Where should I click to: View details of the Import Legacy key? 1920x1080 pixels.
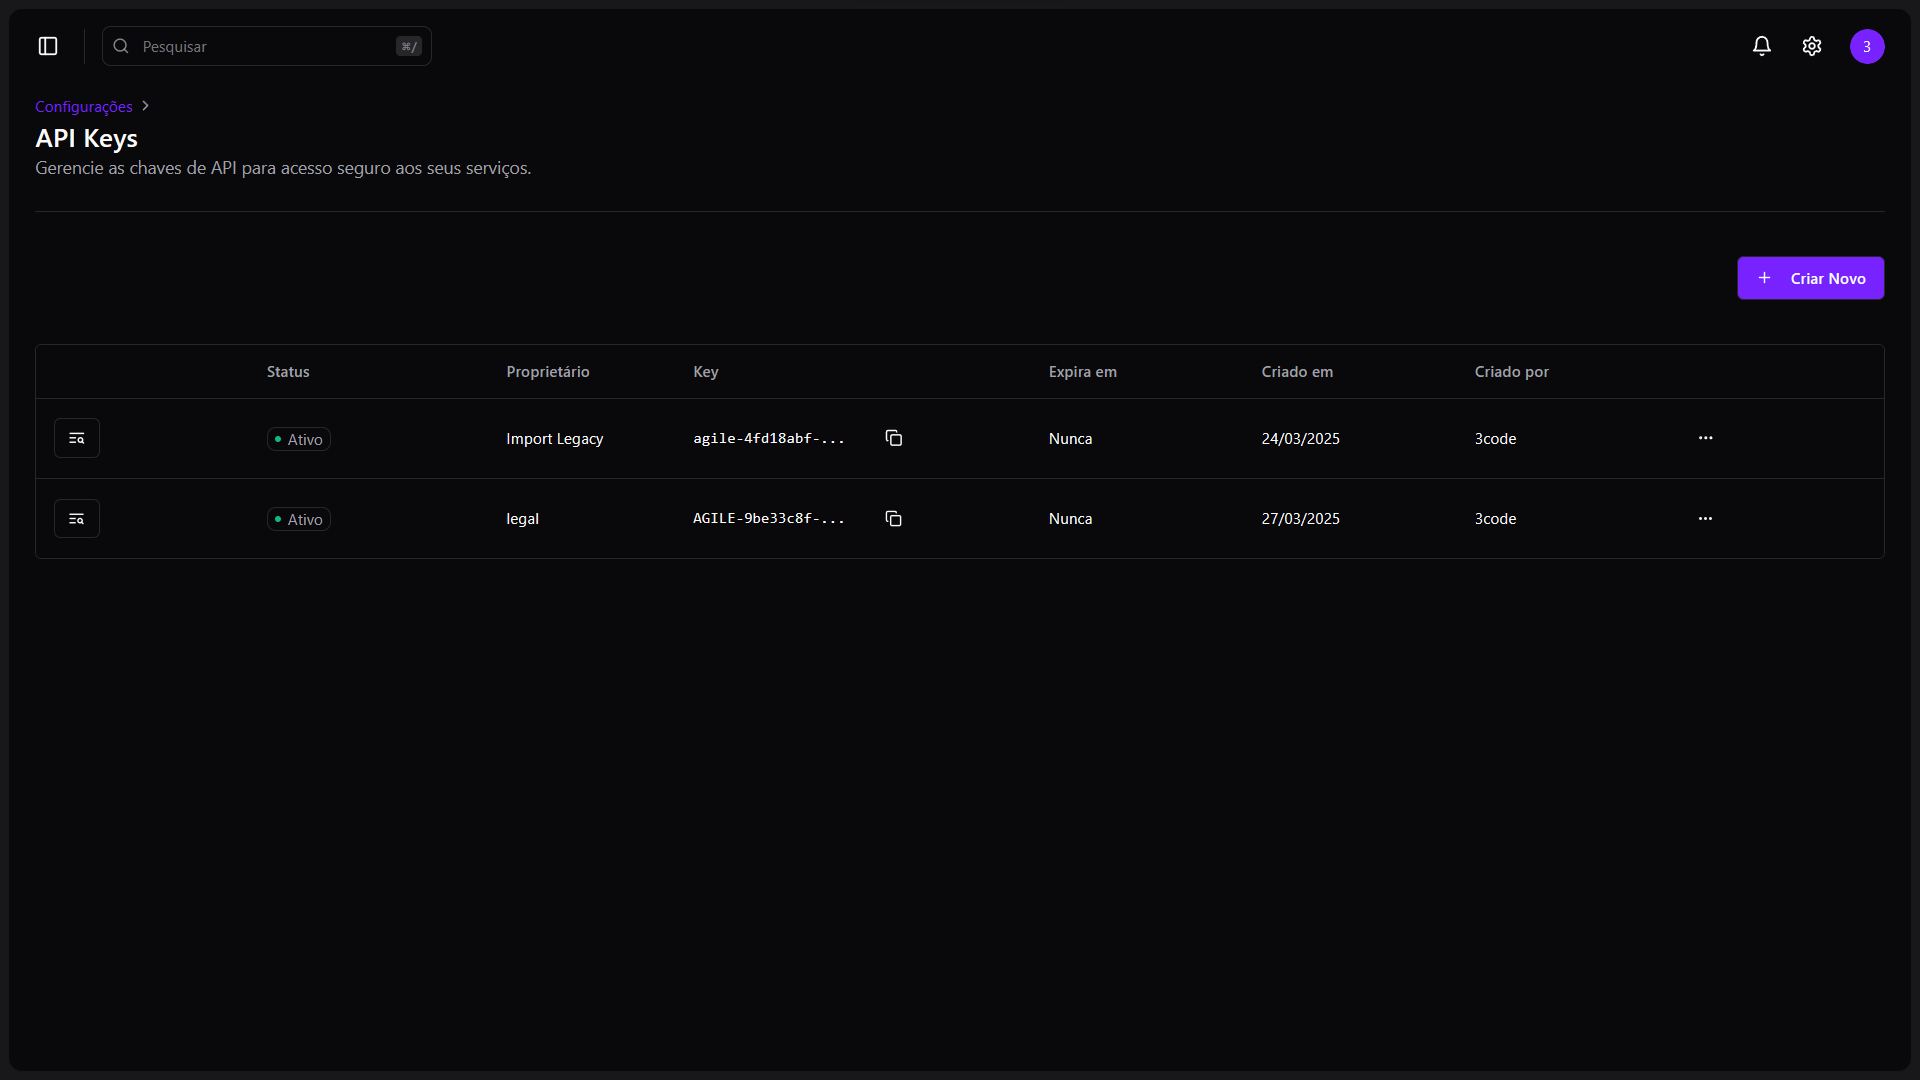pos(76,438)
